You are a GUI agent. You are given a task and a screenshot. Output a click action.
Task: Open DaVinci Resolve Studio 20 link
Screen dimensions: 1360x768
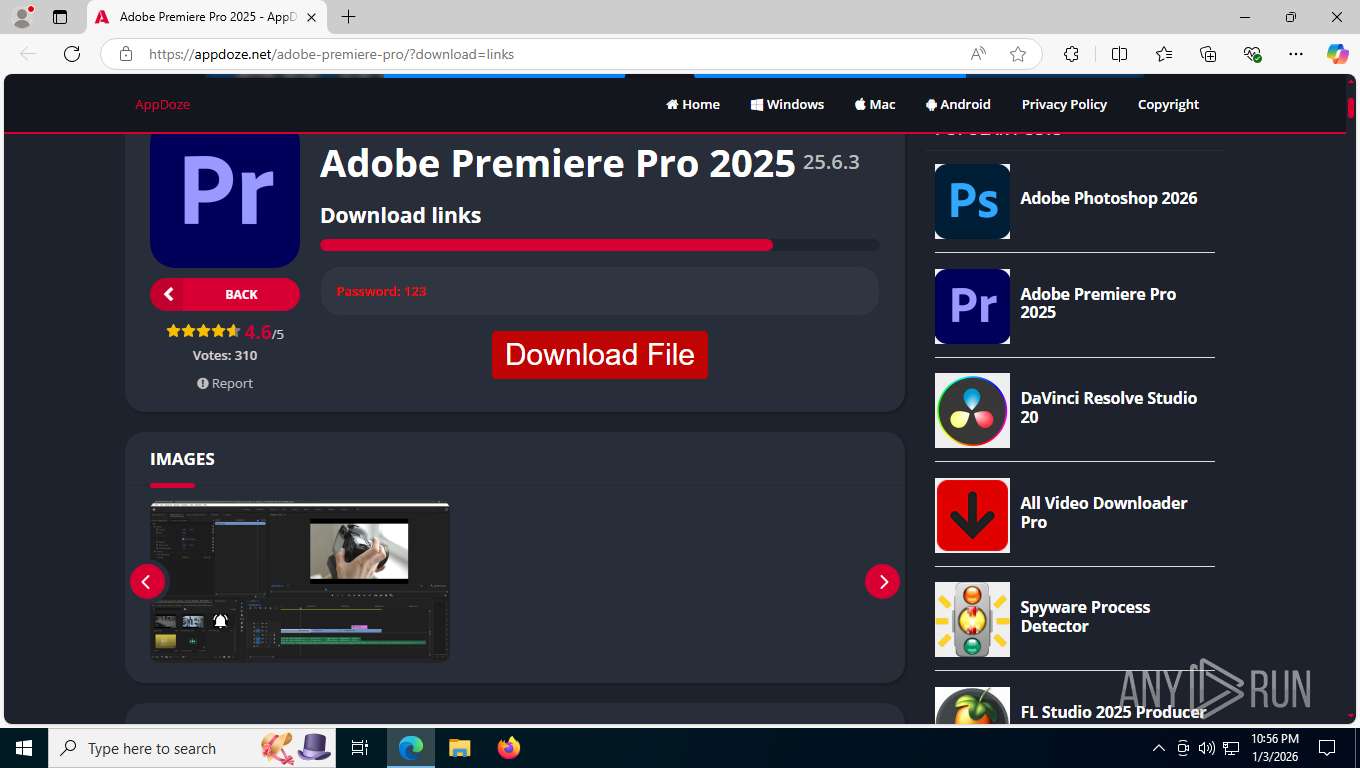1108,407
